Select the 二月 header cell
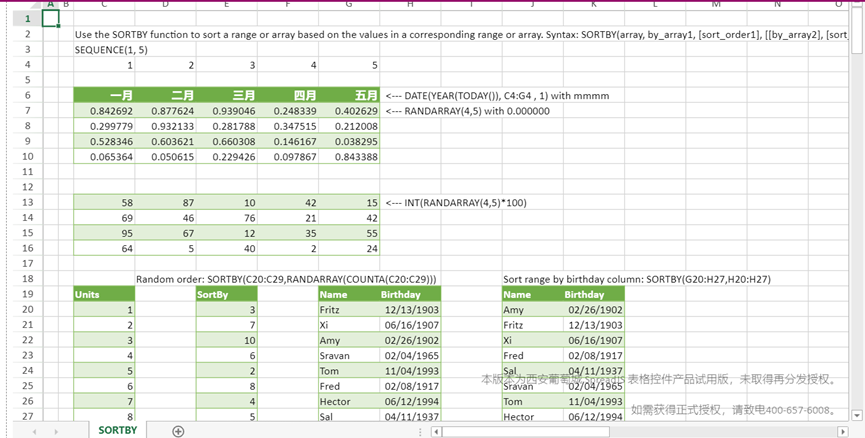The height and width of the screenshot is (438, 865). (165, 95)
